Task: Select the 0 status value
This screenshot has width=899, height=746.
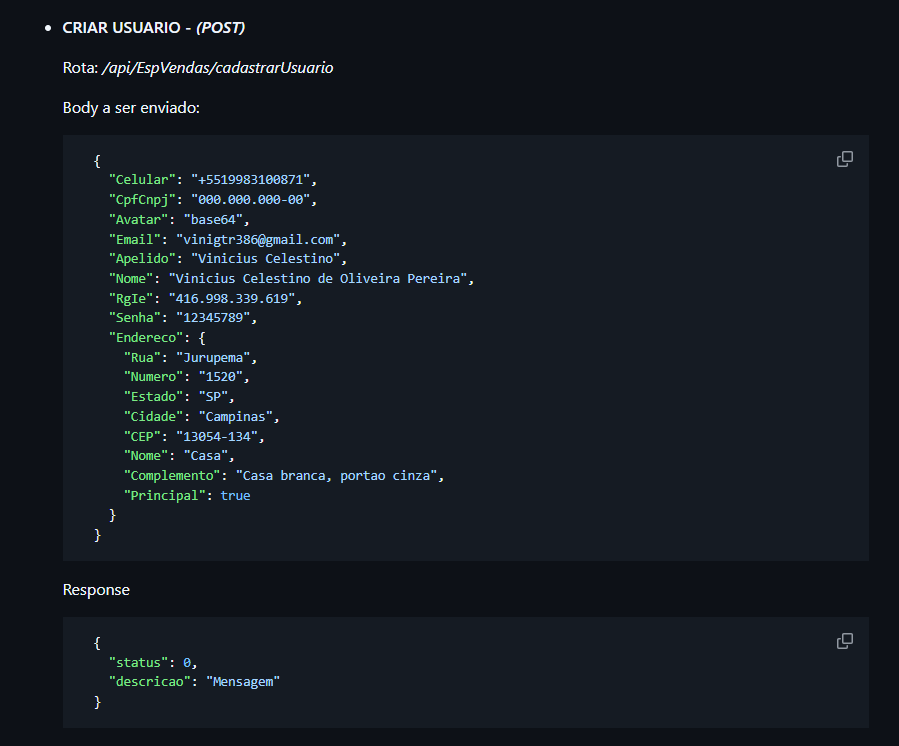Action: click(x=187, y=663)
